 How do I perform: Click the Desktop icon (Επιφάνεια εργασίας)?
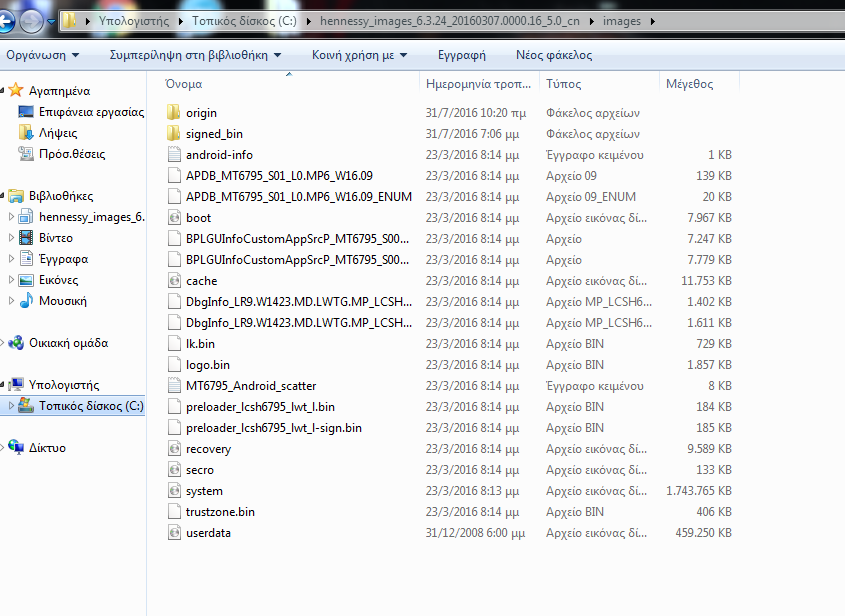tap(26, 112)
